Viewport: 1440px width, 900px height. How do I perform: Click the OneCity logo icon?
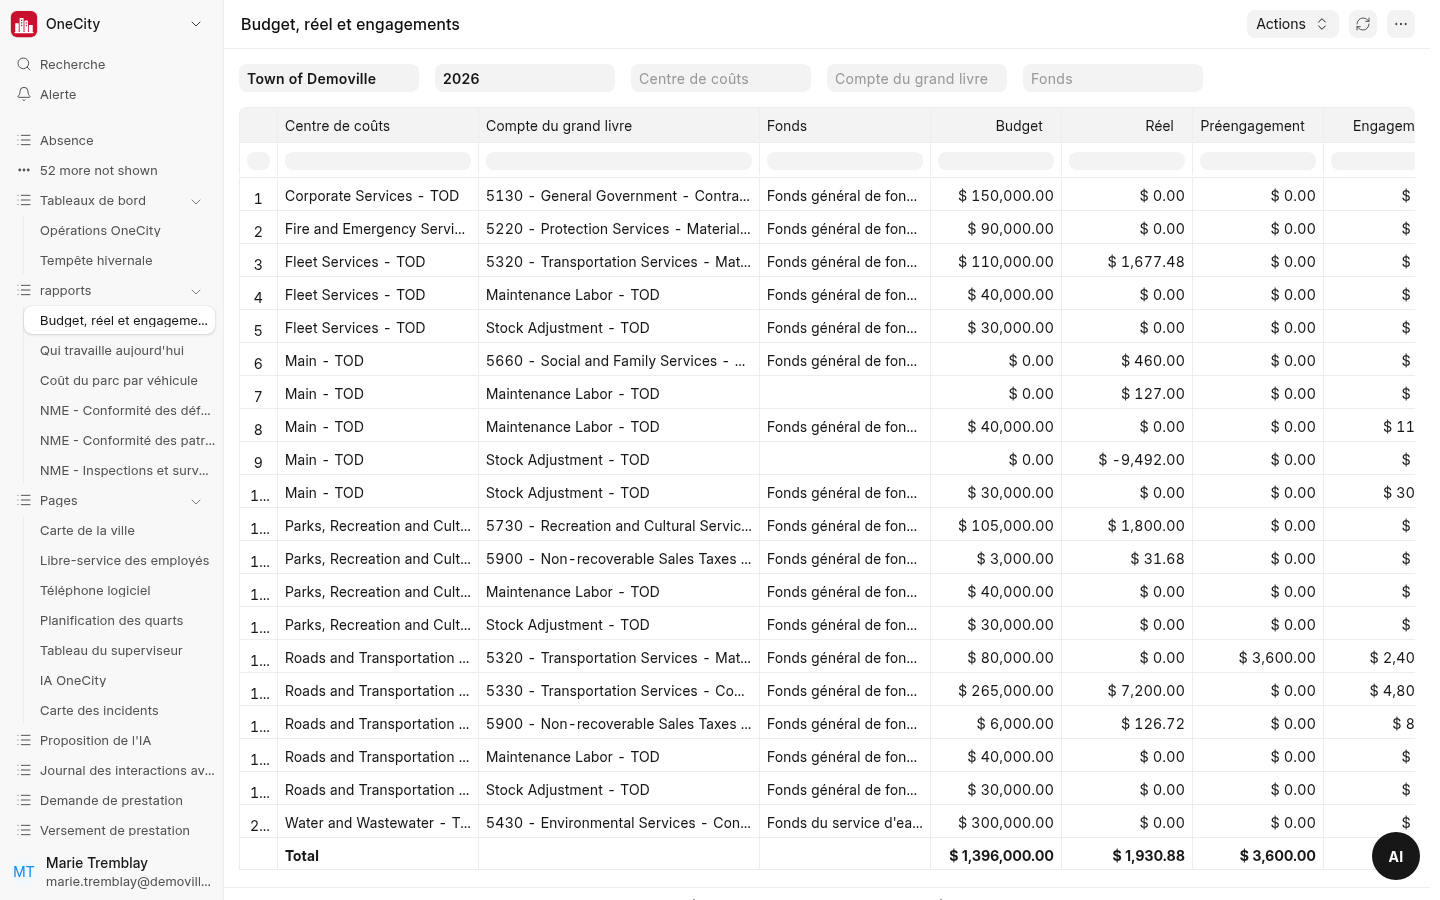[x=24, y=24]
